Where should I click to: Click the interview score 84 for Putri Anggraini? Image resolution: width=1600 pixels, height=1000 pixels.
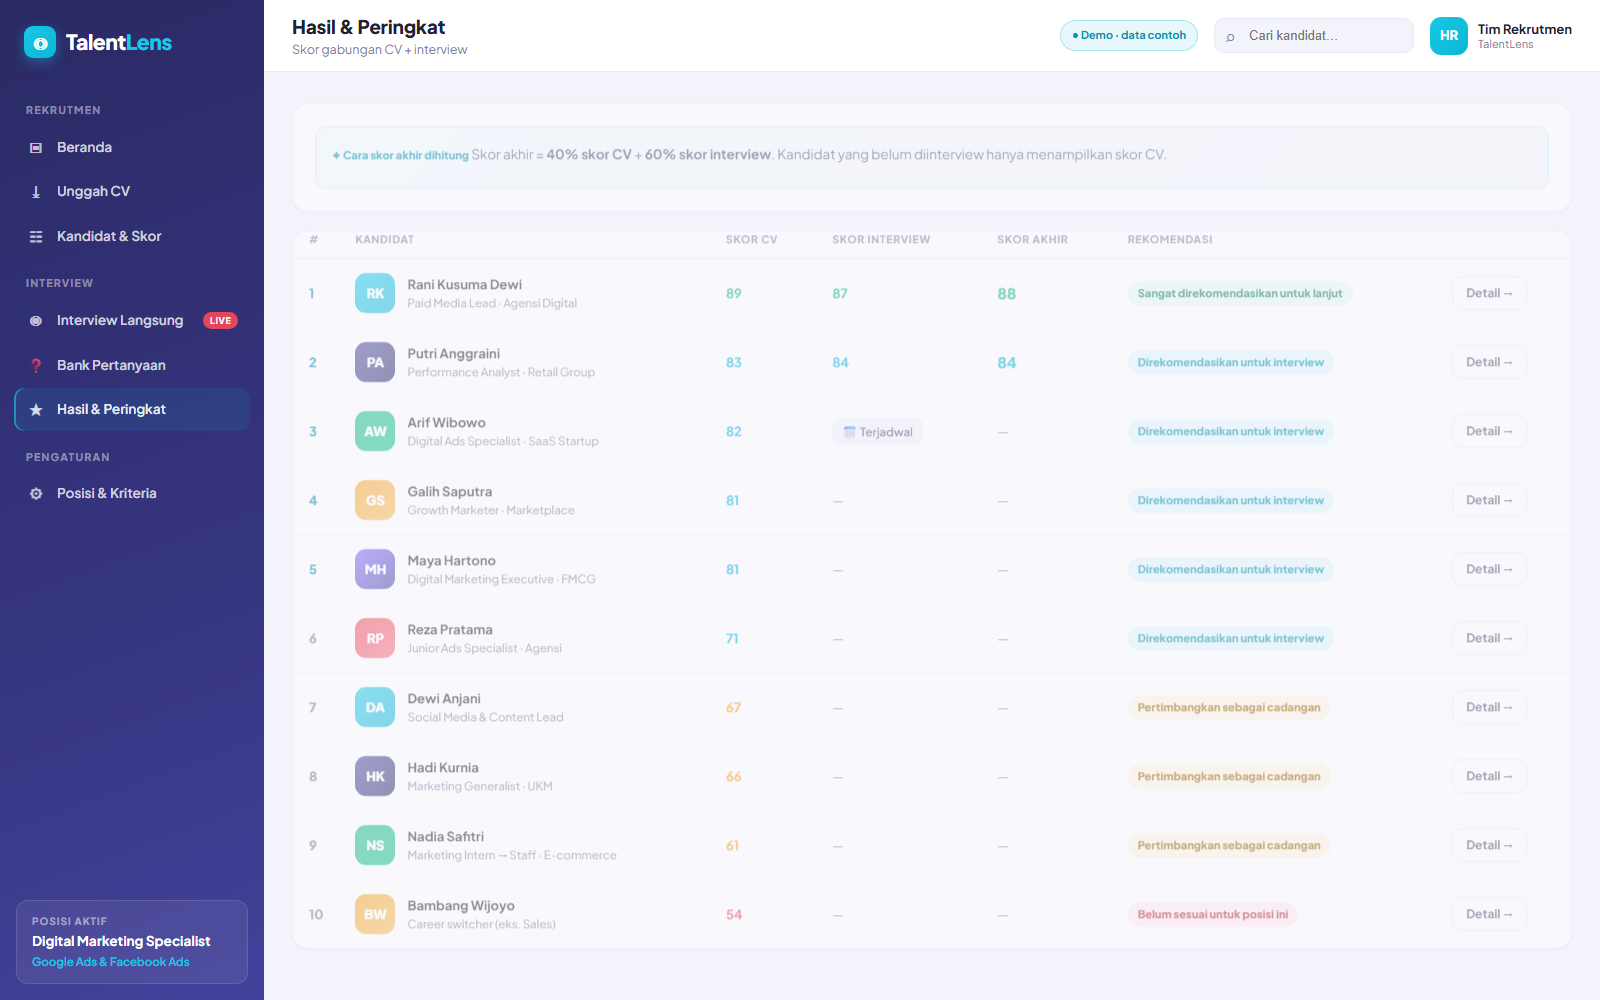(x=840, y=363)
